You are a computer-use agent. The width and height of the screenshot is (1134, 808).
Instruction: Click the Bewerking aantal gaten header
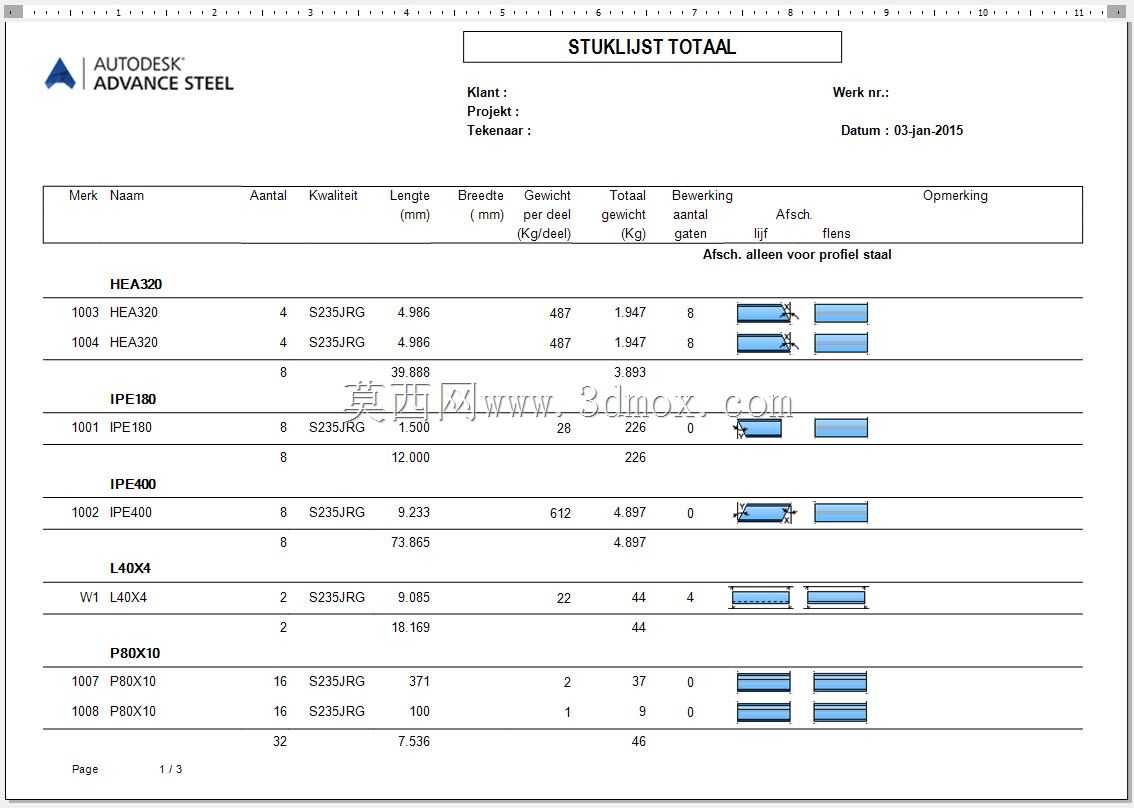[x=702, y=215]
